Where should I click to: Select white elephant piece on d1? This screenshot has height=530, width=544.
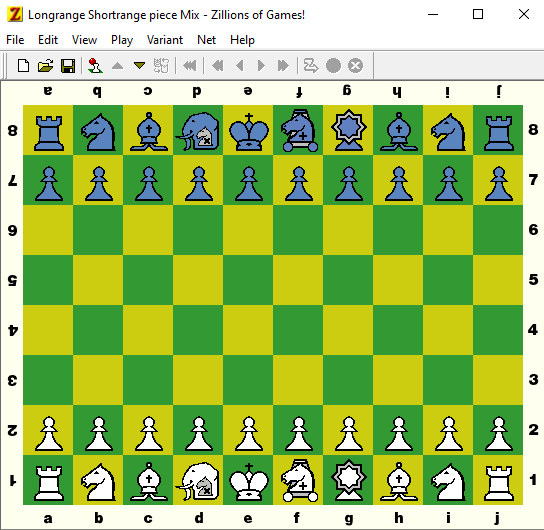click(198, 481)
